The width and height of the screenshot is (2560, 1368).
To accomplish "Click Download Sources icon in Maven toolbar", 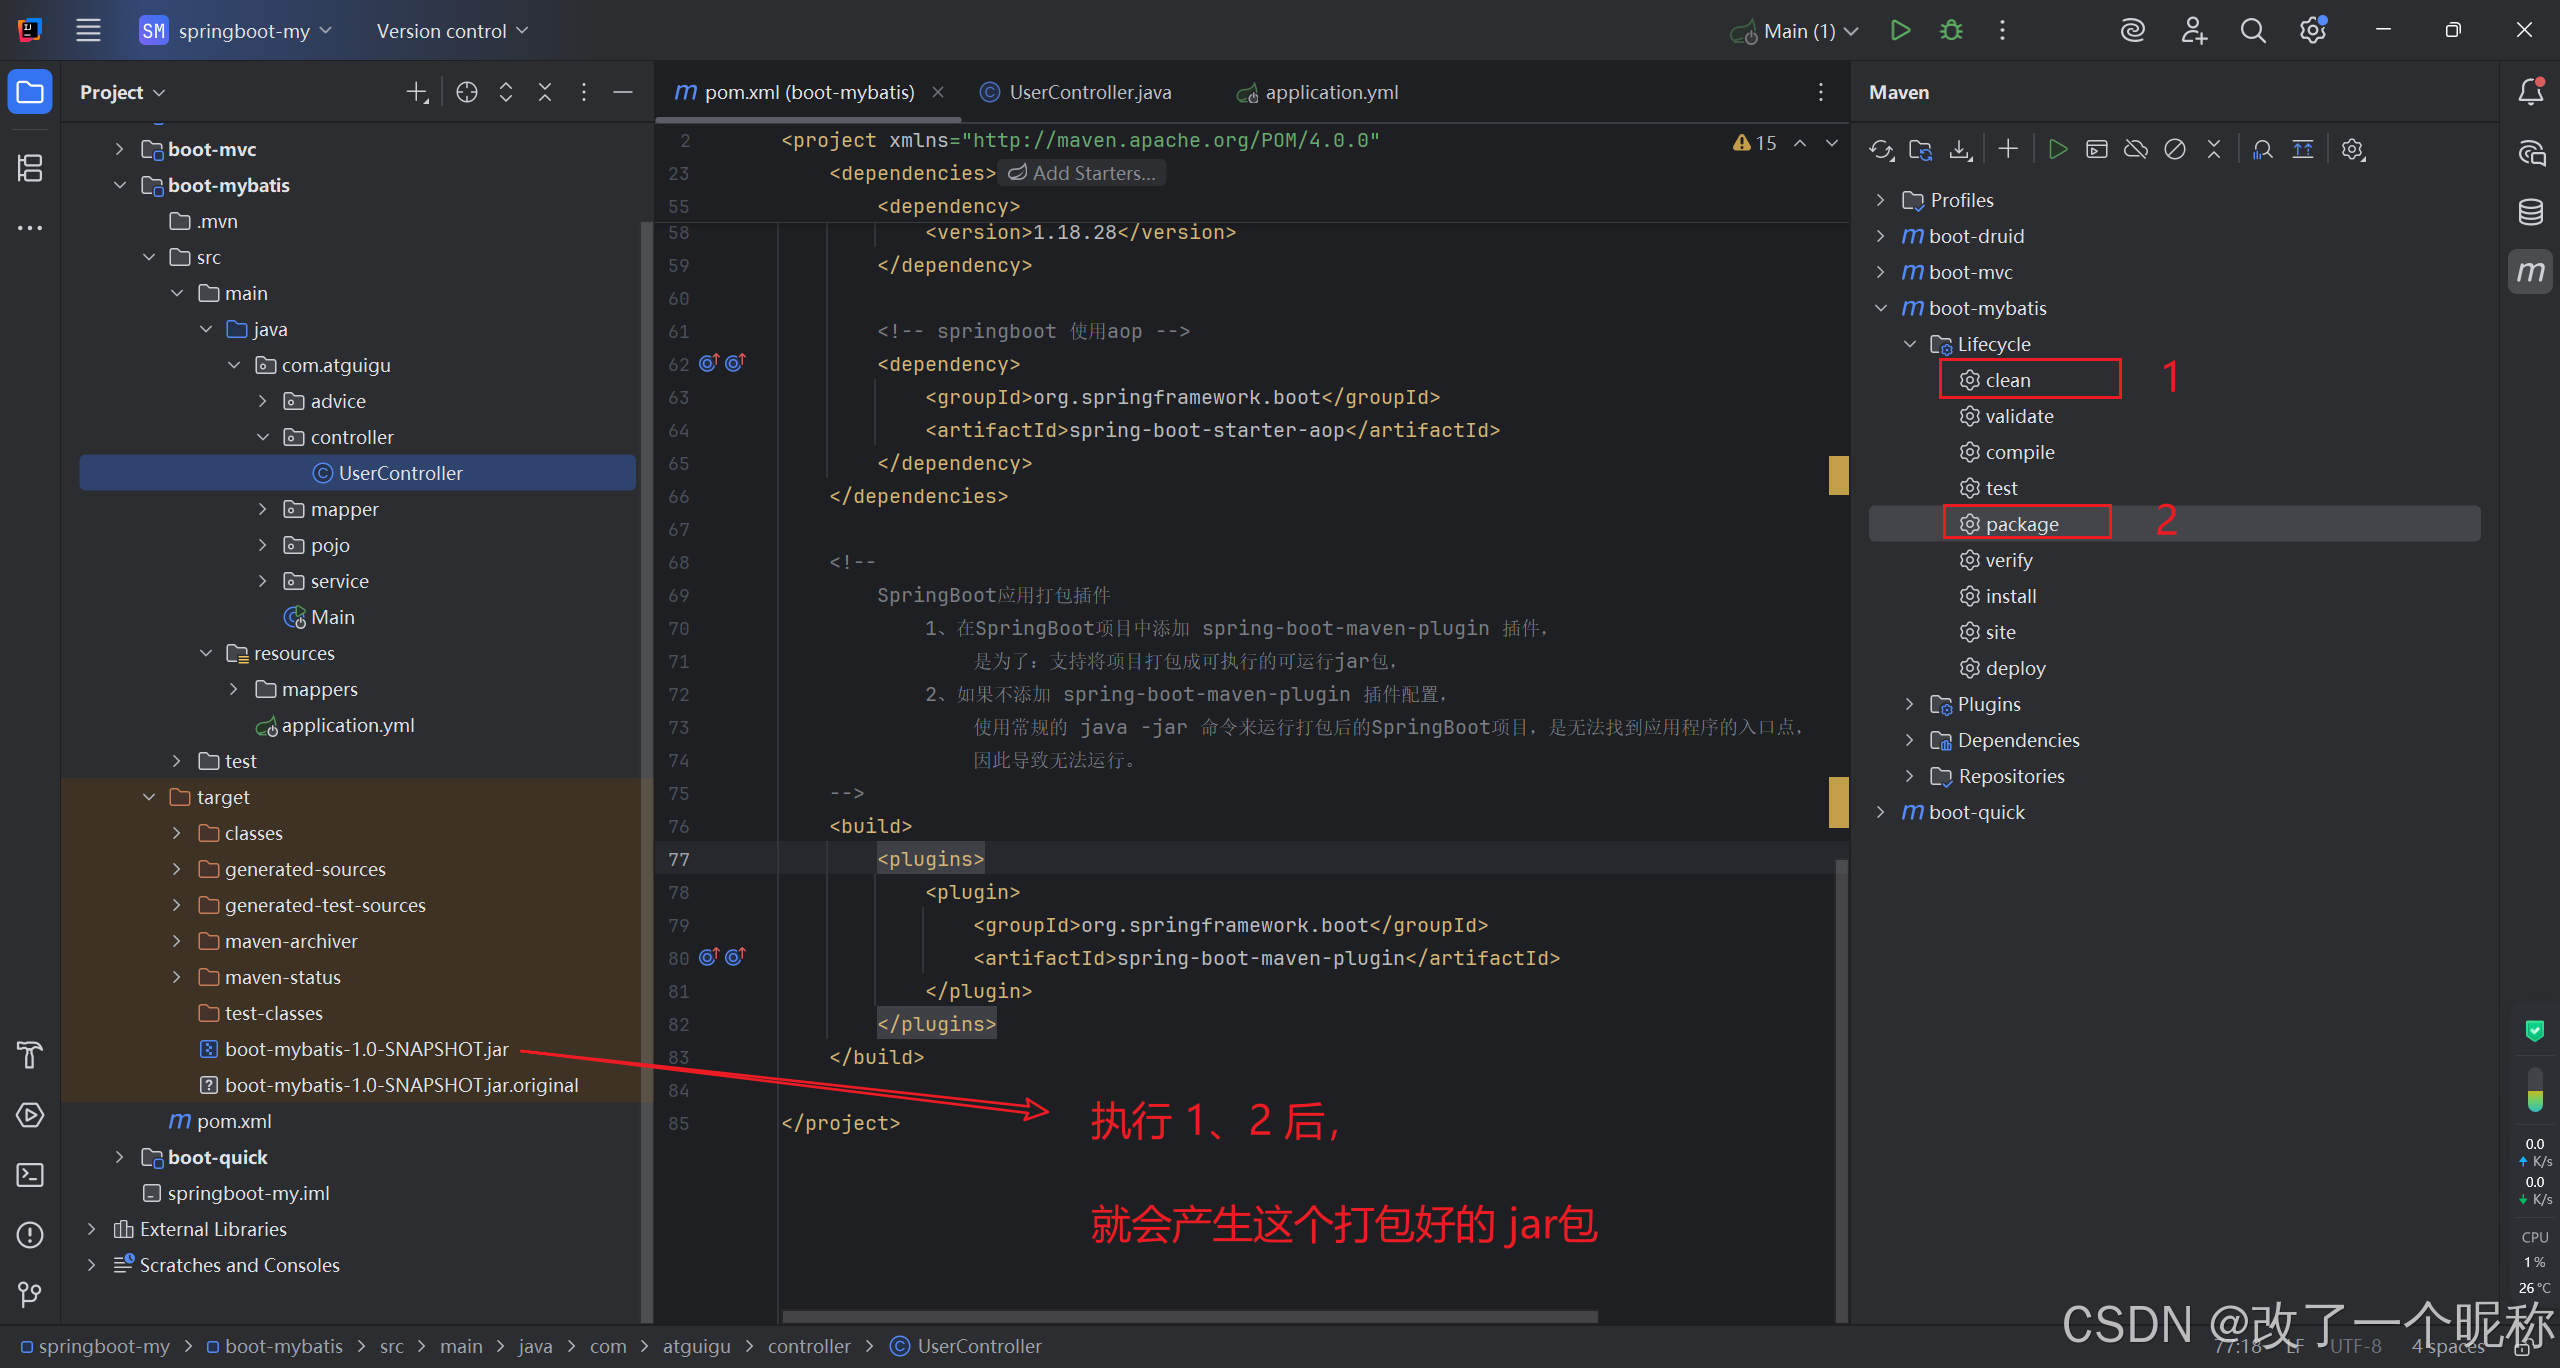I will coord(1960,150).
